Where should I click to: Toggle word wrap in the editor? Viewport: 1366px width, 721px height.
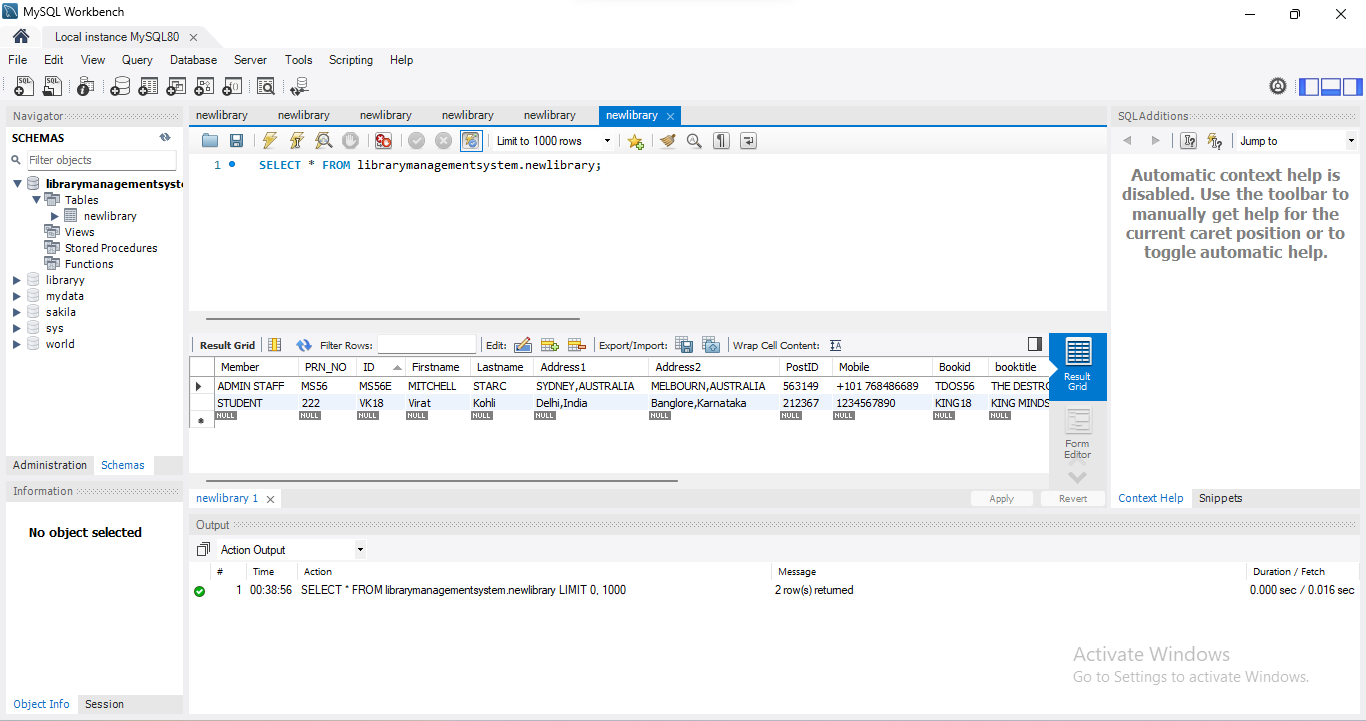point(748,141)
